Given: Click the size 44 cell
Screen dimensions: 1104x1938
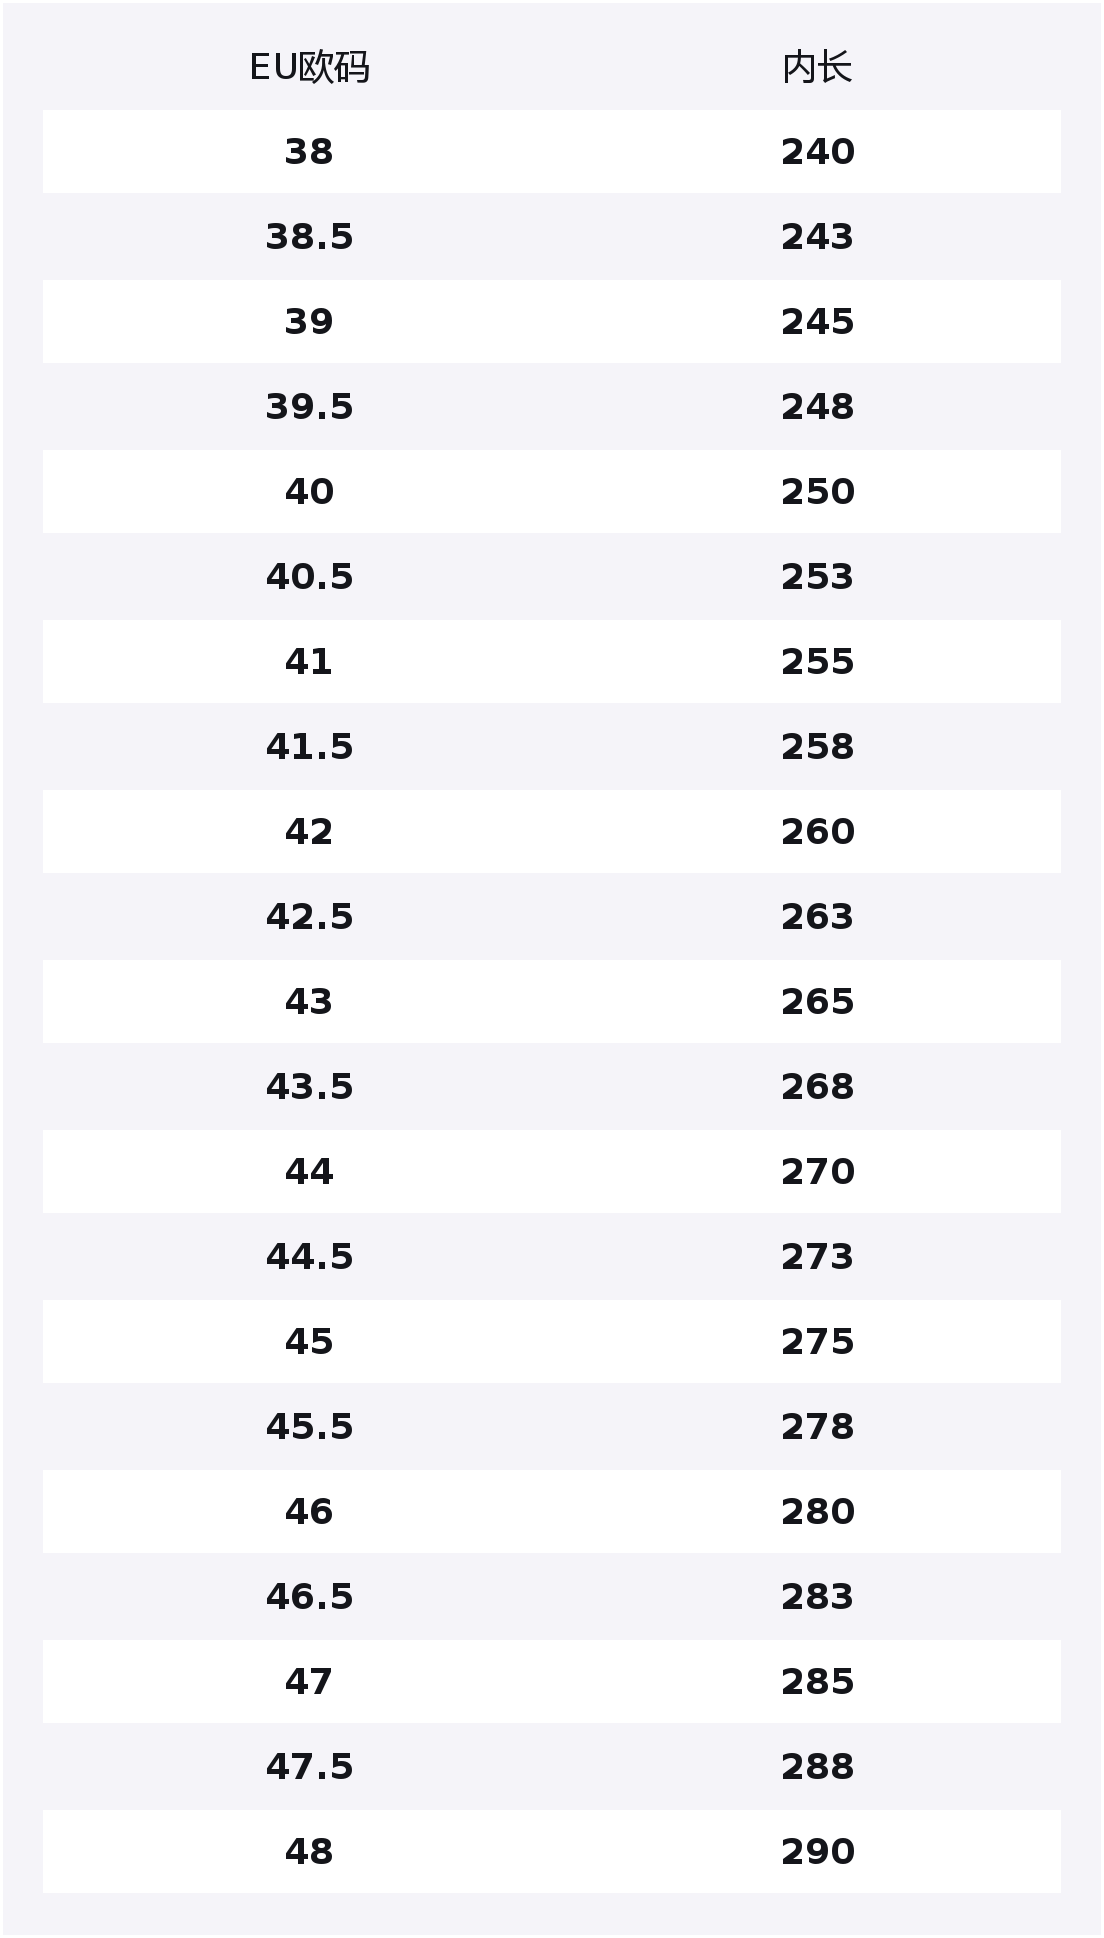Looking at the screenshot, I should [309, 1172].
